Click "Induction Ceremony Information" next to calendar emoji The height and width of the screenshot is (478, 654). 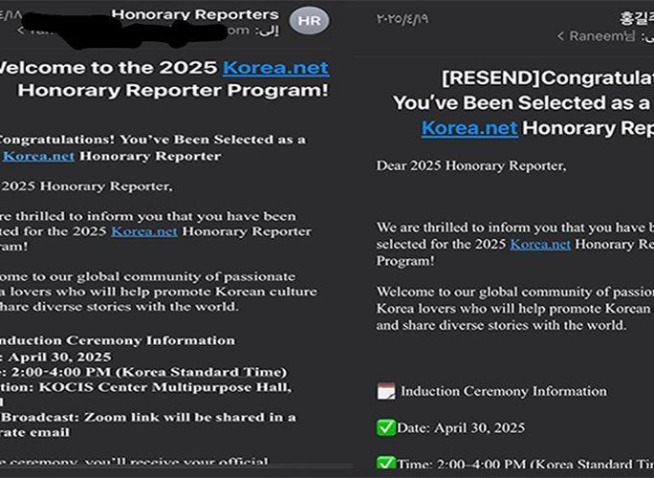tap(504, 391)
